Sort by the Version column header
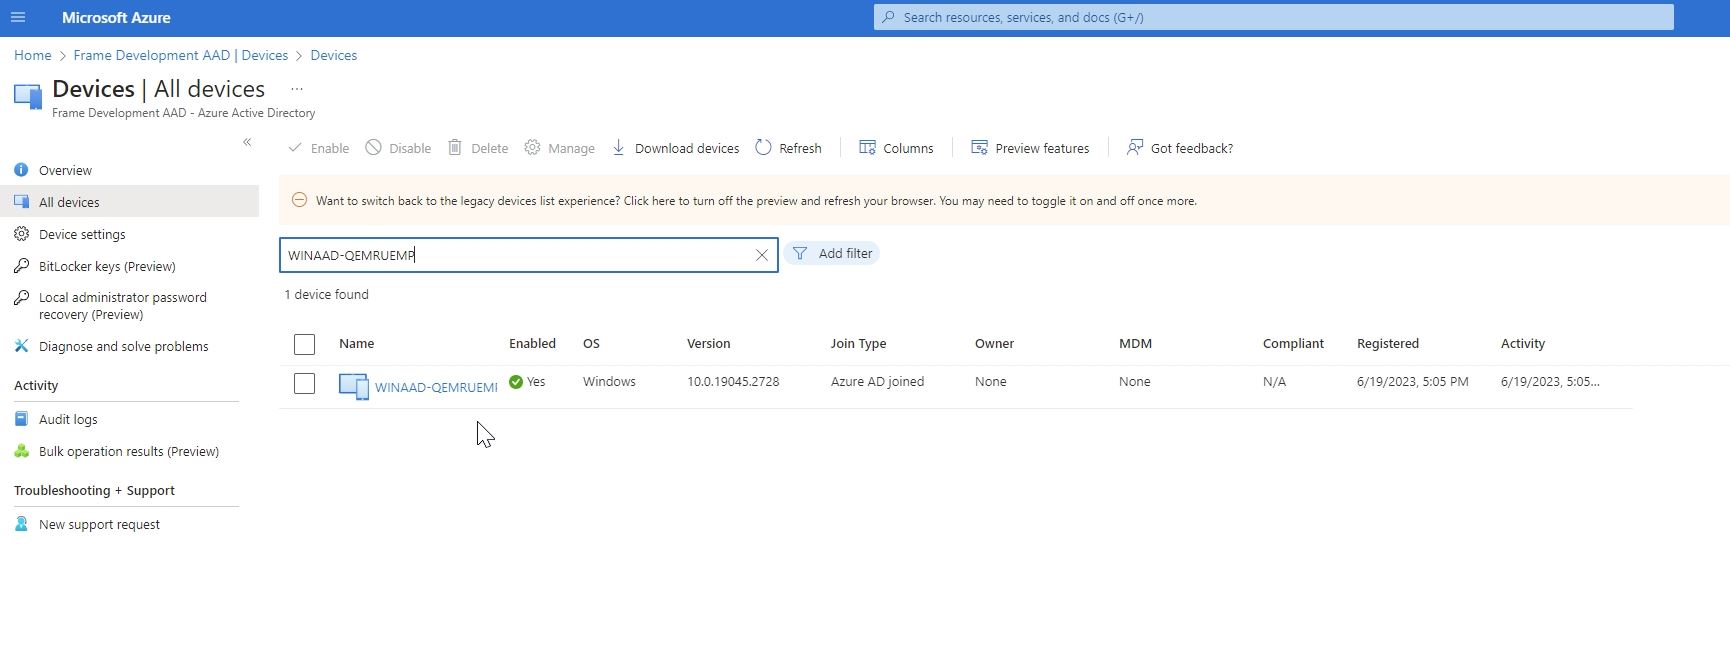 [709, 343]
